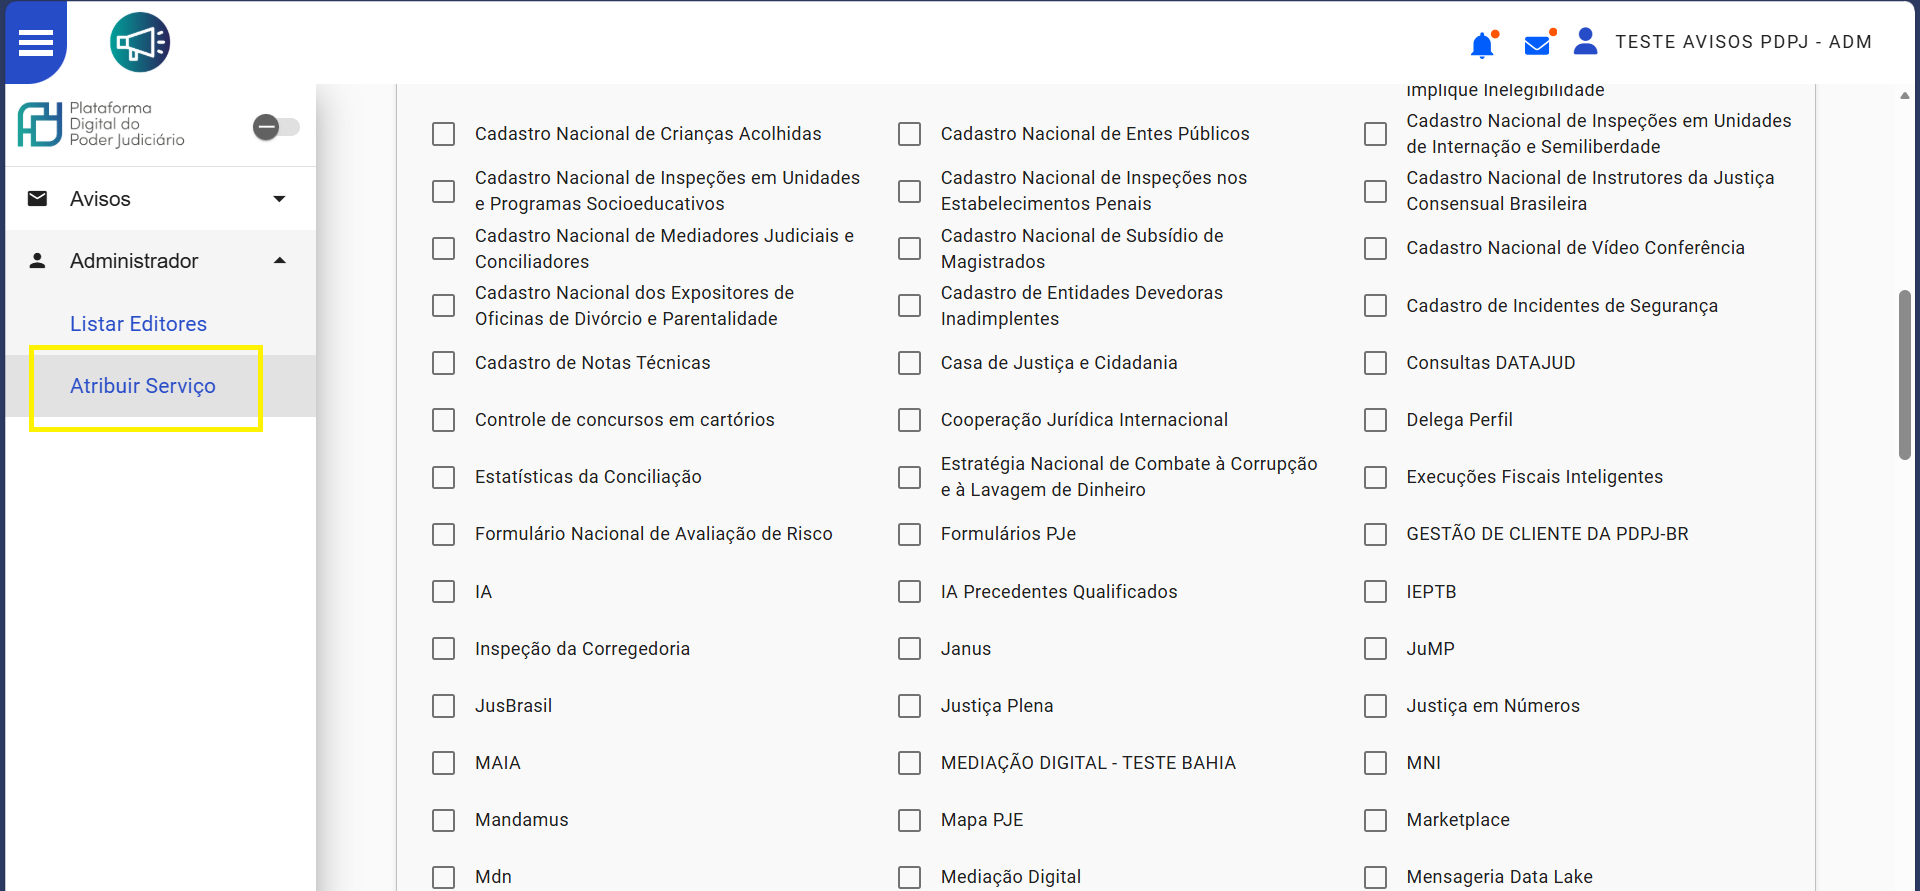Screen dimensions: 1920x891
Task: Select the Janus checkbox
Action: 910,649
